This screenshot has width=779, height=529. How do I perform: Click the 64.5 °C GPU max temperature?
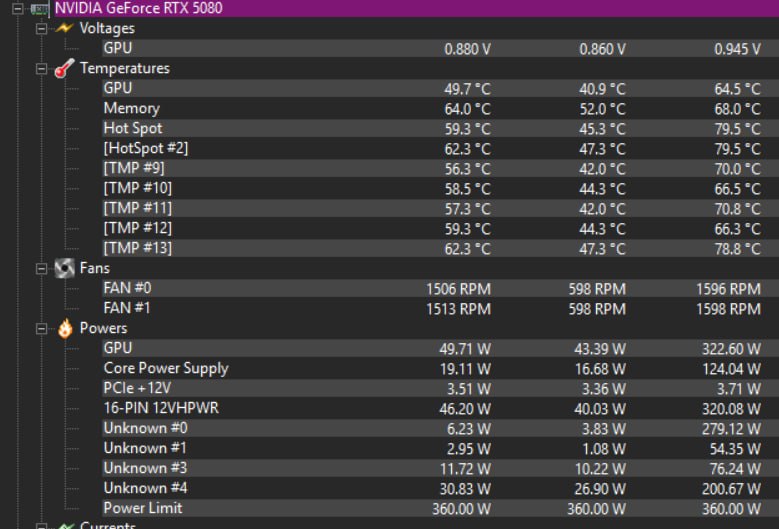click(737, 89)
